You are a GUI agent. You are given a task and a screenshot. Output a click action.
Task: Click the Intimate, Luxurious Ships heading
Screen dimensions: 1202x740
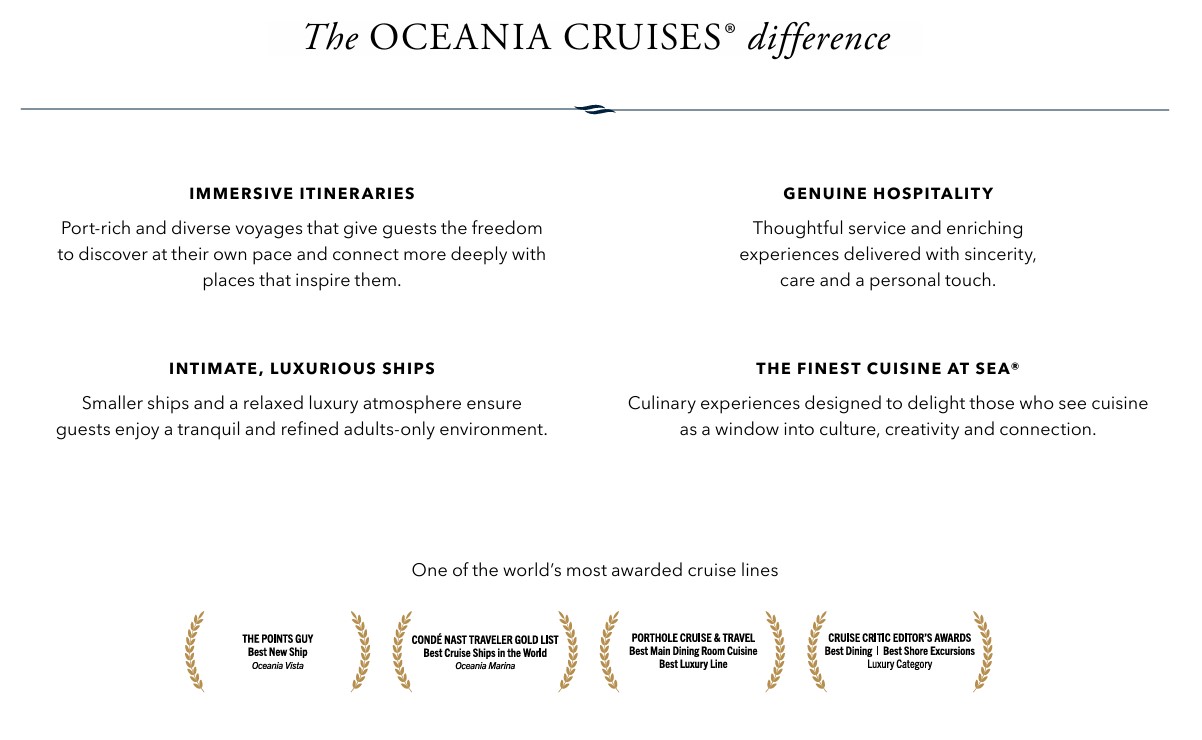[302, 369]
